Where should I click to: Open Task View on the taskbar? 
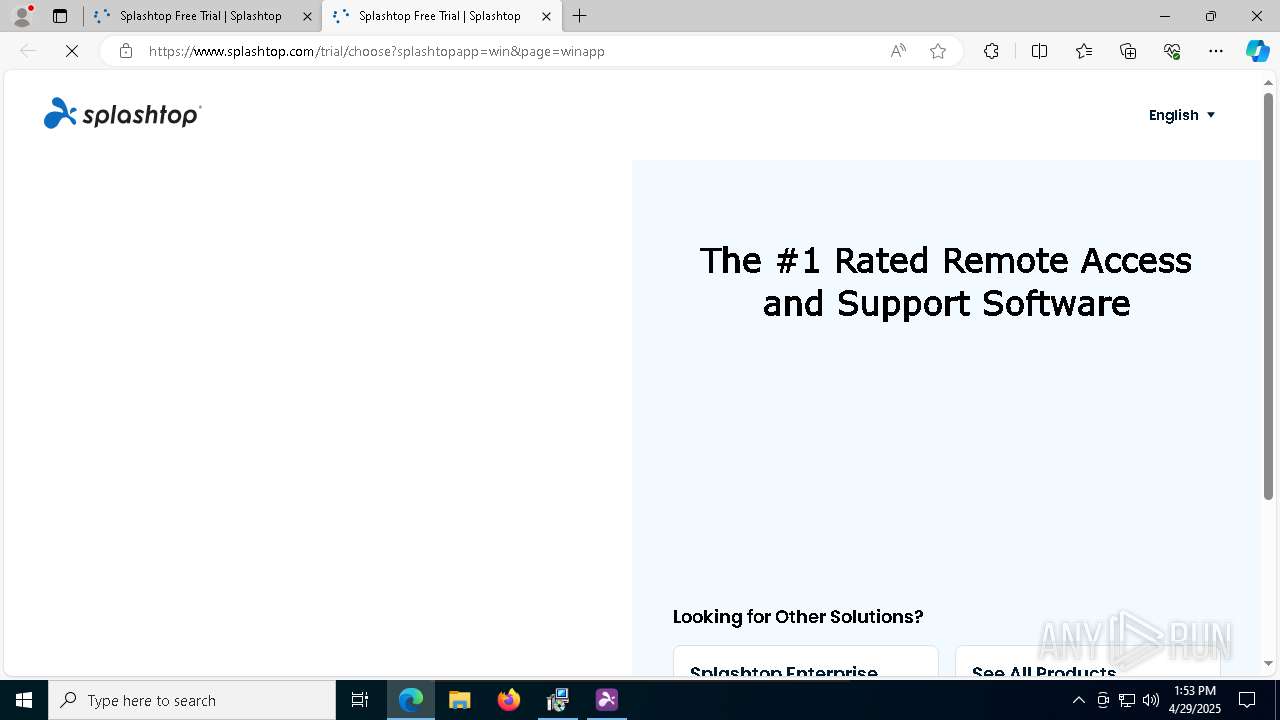[x=360, y=700]
